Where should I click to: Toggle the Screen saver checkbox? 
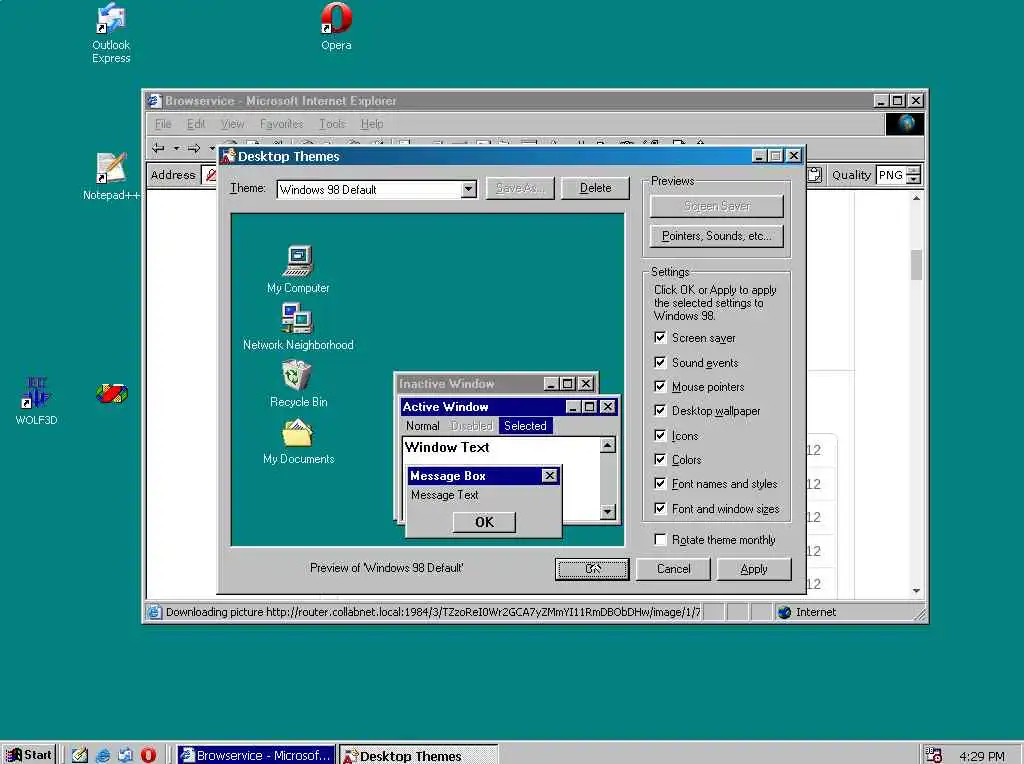[x=660, y=337]
